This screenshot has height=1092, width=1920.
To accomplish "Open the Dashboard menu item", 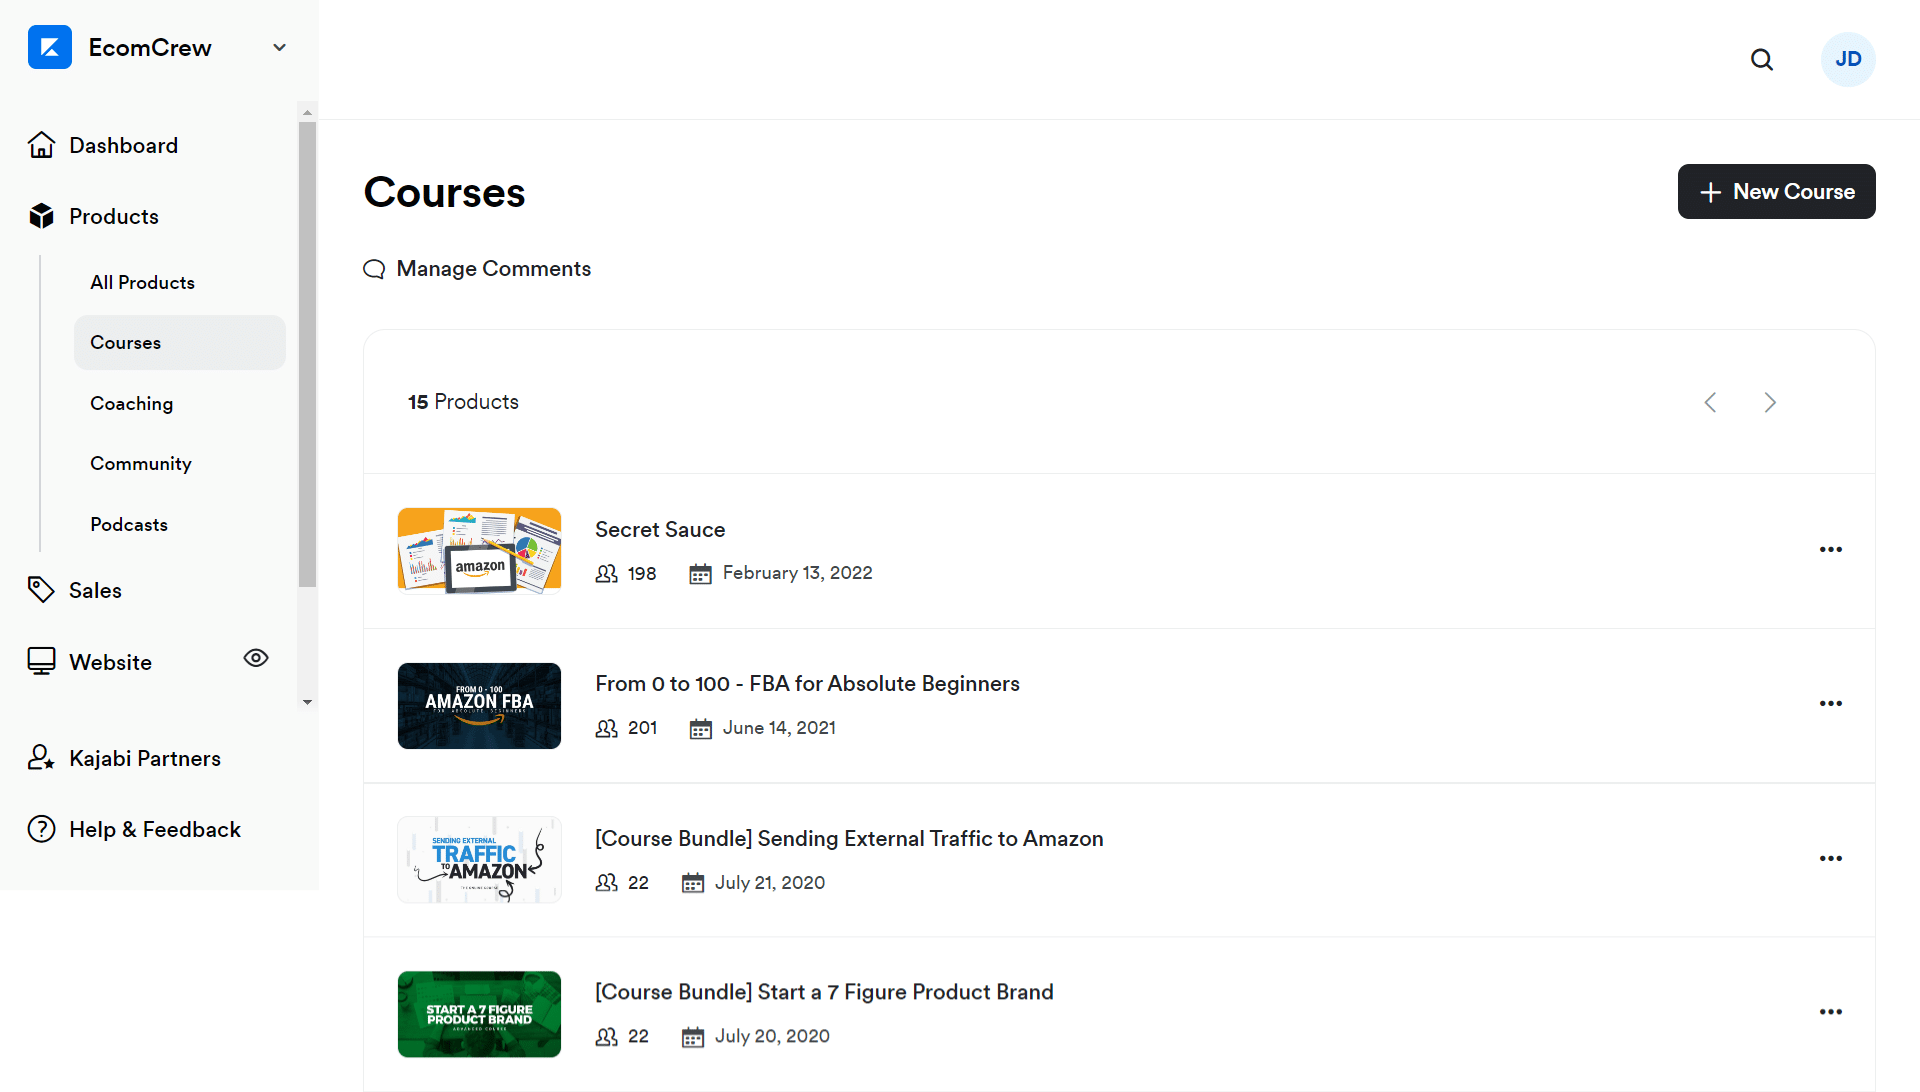I will pyautogui.click(x=124, y=145).
